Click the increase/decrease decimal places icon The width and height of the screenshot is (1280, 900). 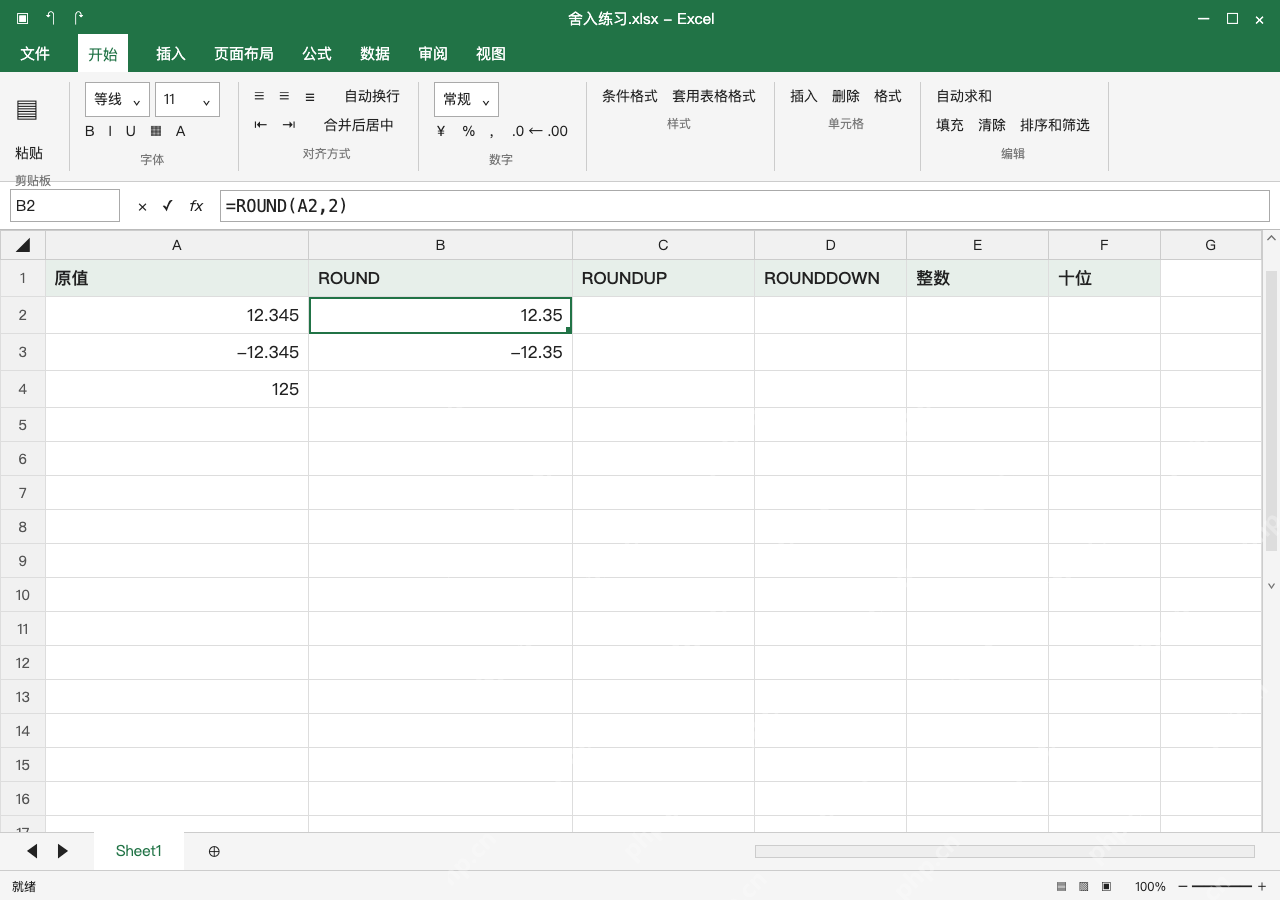coord(539,131)
